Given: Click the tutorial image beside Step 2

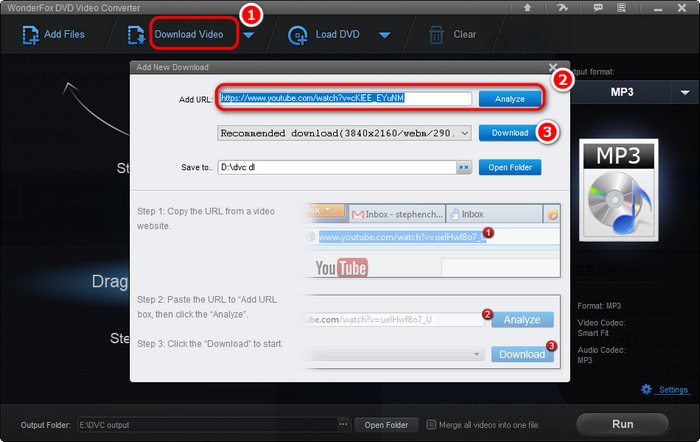Looking at the screenshot, I should [431, 331].
